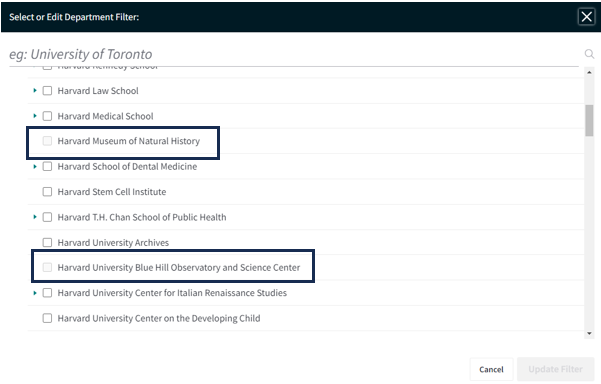Check the Harvard Law School checkbox
Screen dimensions: 601x384
[x=47, y=91]
